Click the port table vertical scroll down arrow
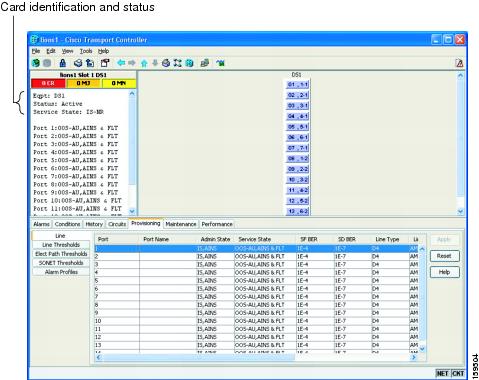 pyautogui.click(x=422, y=349)
